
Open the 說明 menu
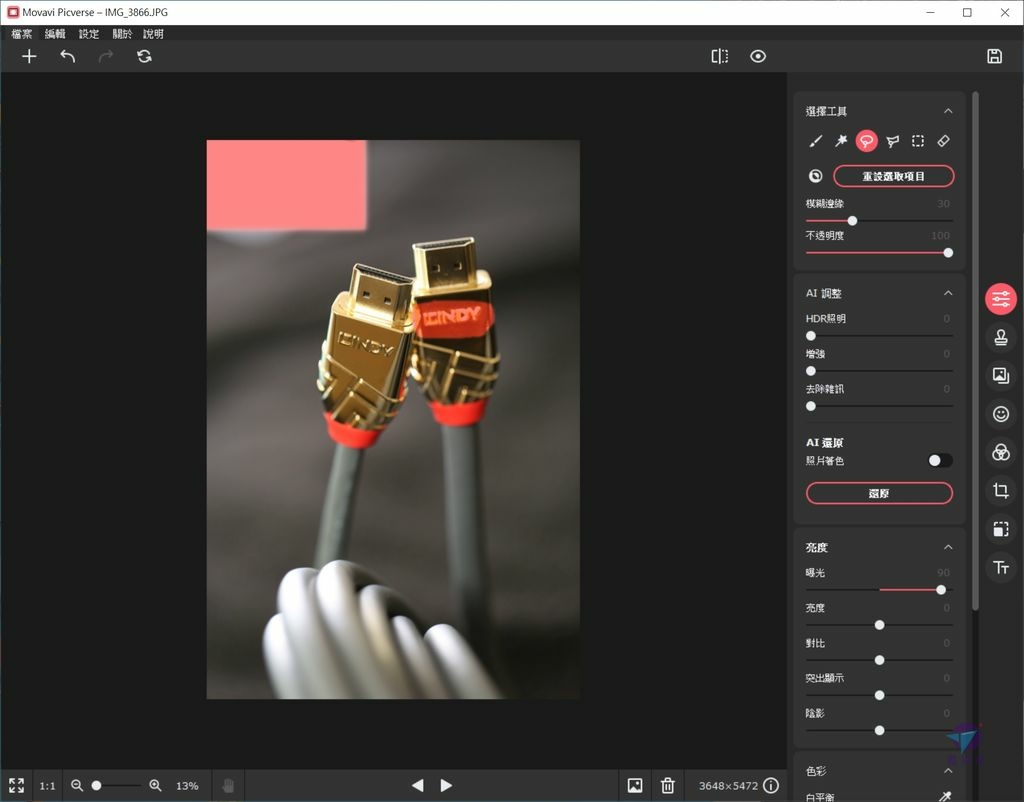coord(153,34)
